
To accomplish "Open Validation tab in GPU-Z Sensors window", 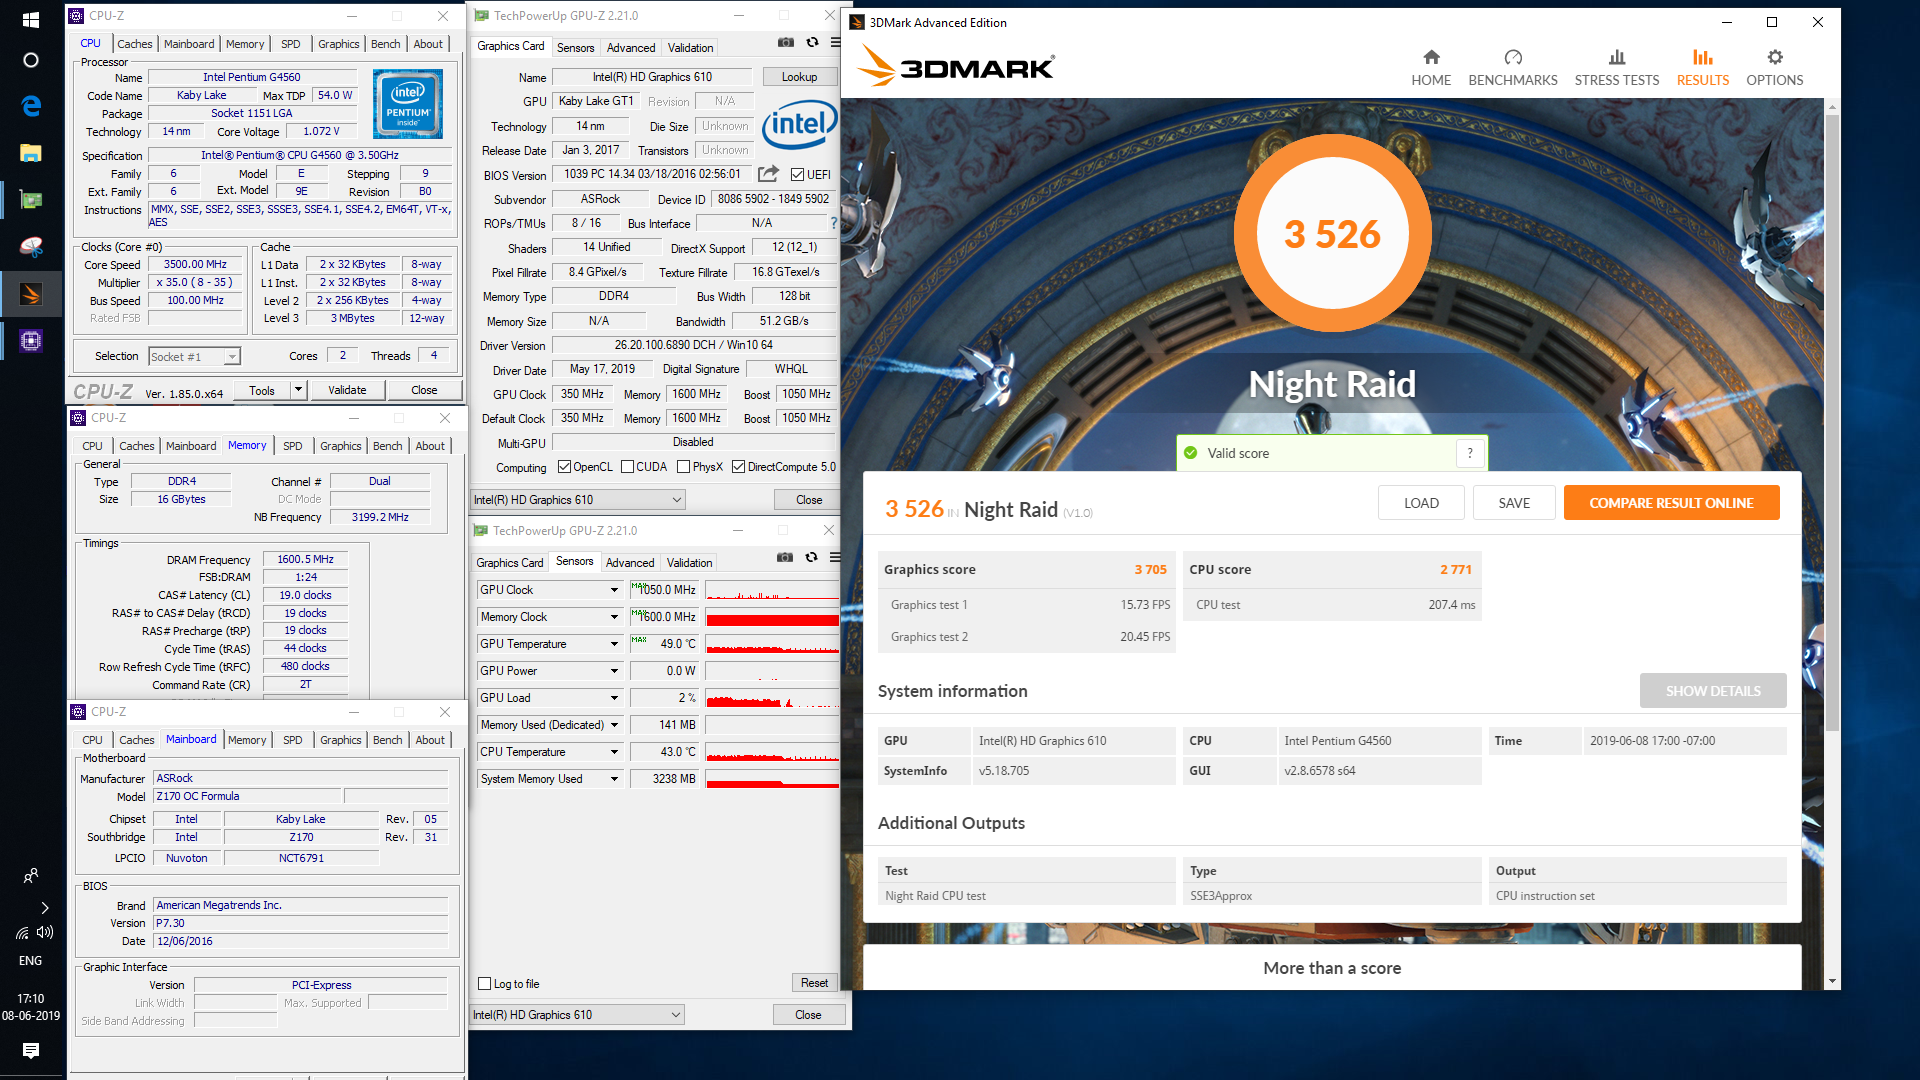I will click(x=690, y=563).
